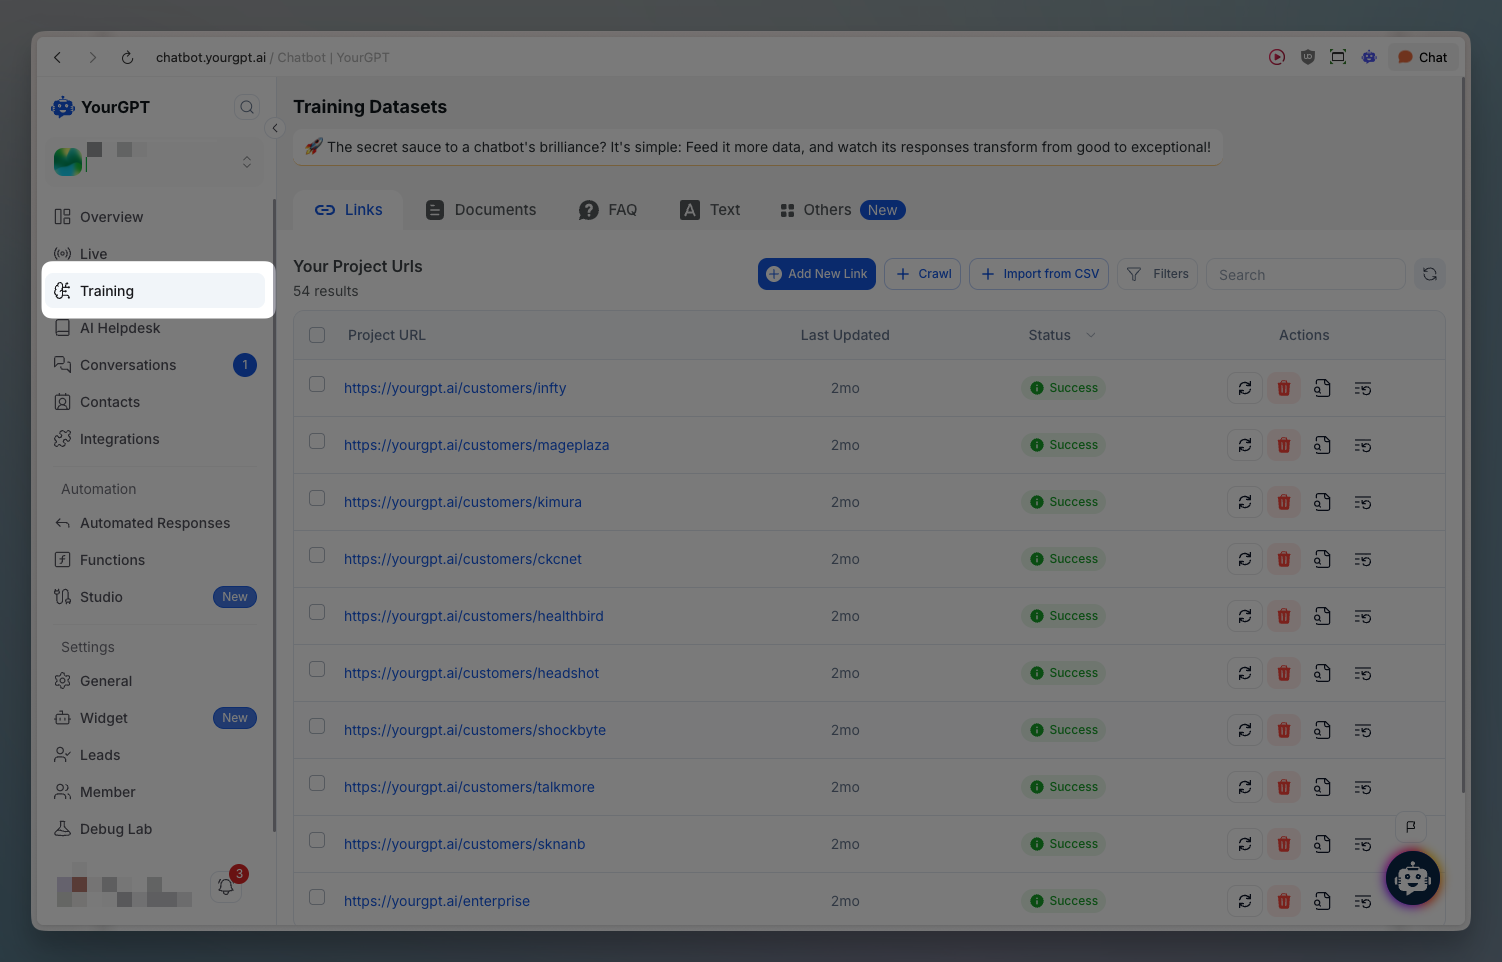The image size is (1502, 962).
Task: Delete the mageplaza customer link
Action: (1283, 445)
